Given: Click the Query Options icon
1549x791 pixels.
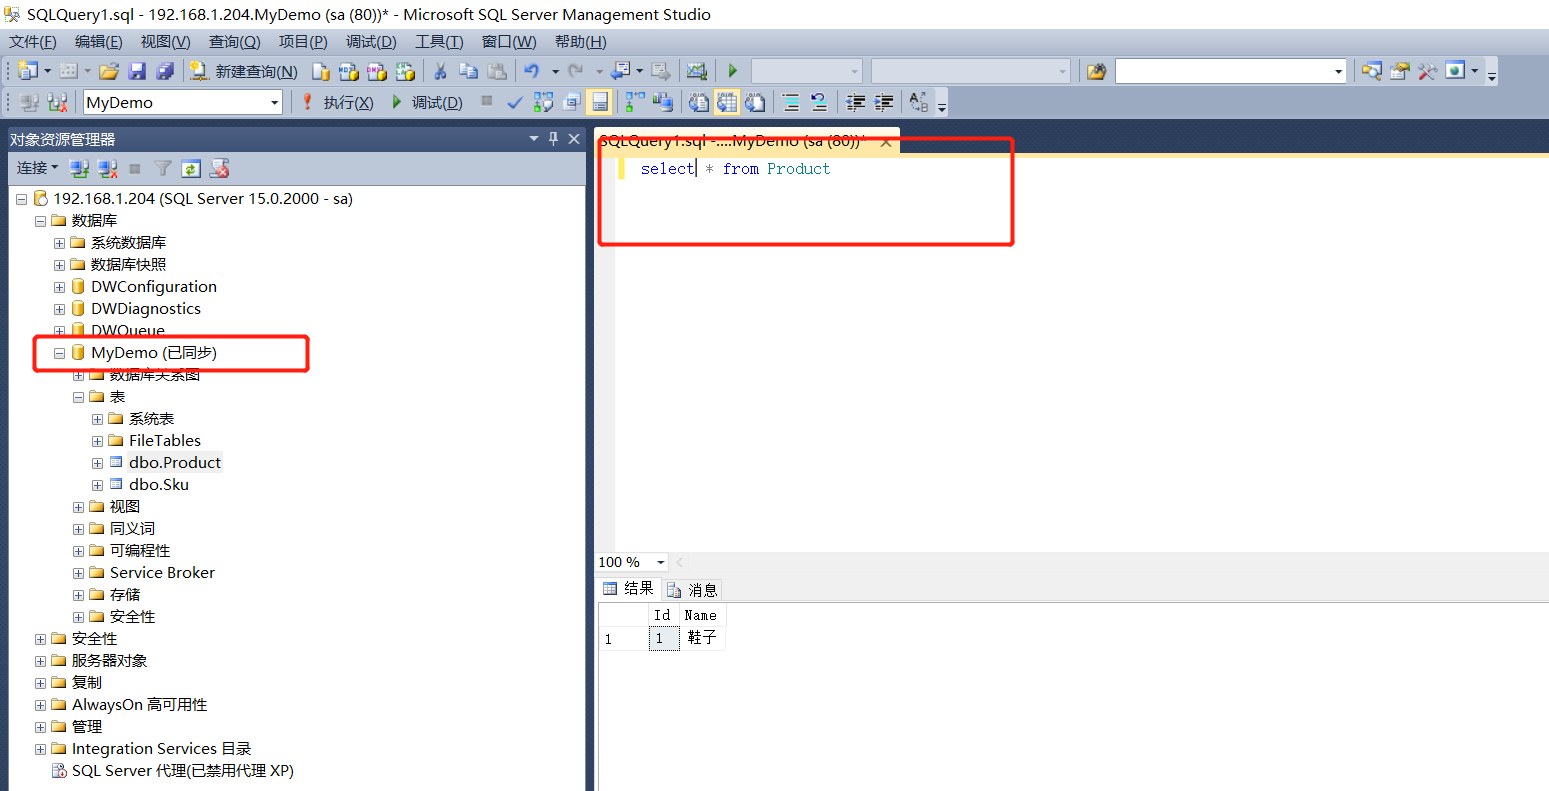Looking at the screenshot, I should (571, 102).
